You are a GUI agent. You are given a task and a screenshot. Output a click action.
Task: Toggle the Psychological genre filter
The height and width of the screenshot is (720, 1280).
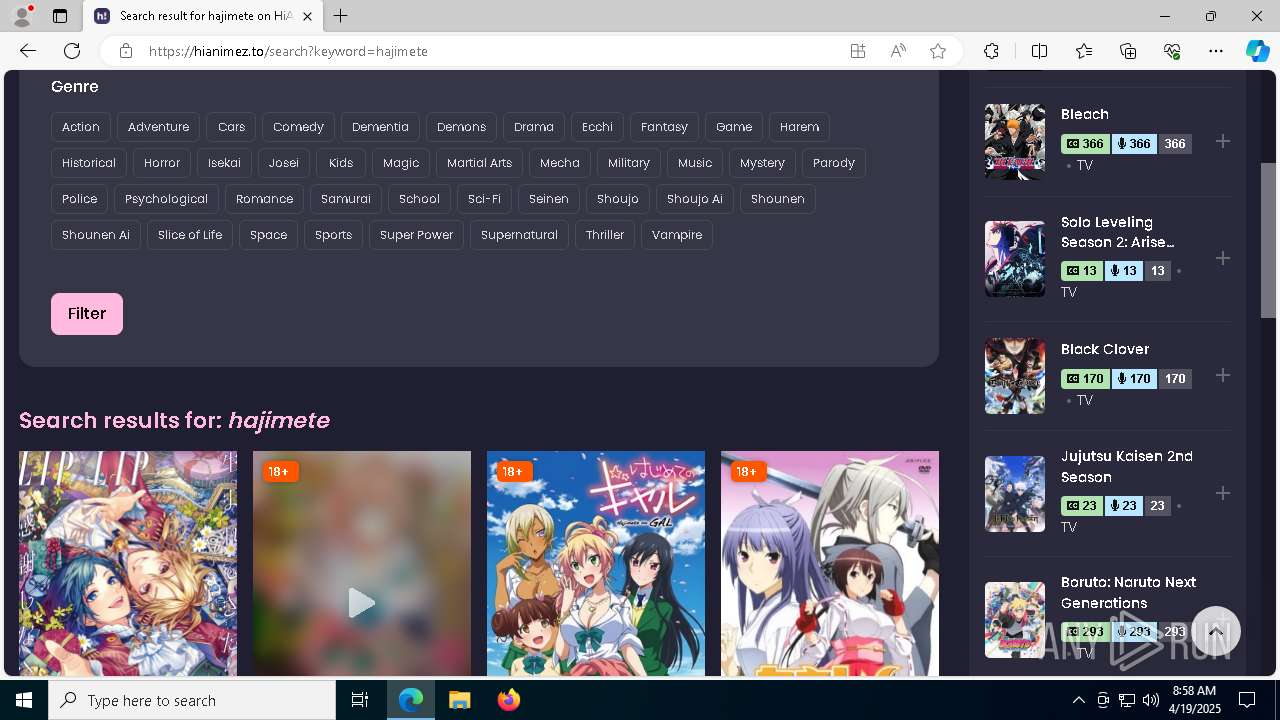166,199
